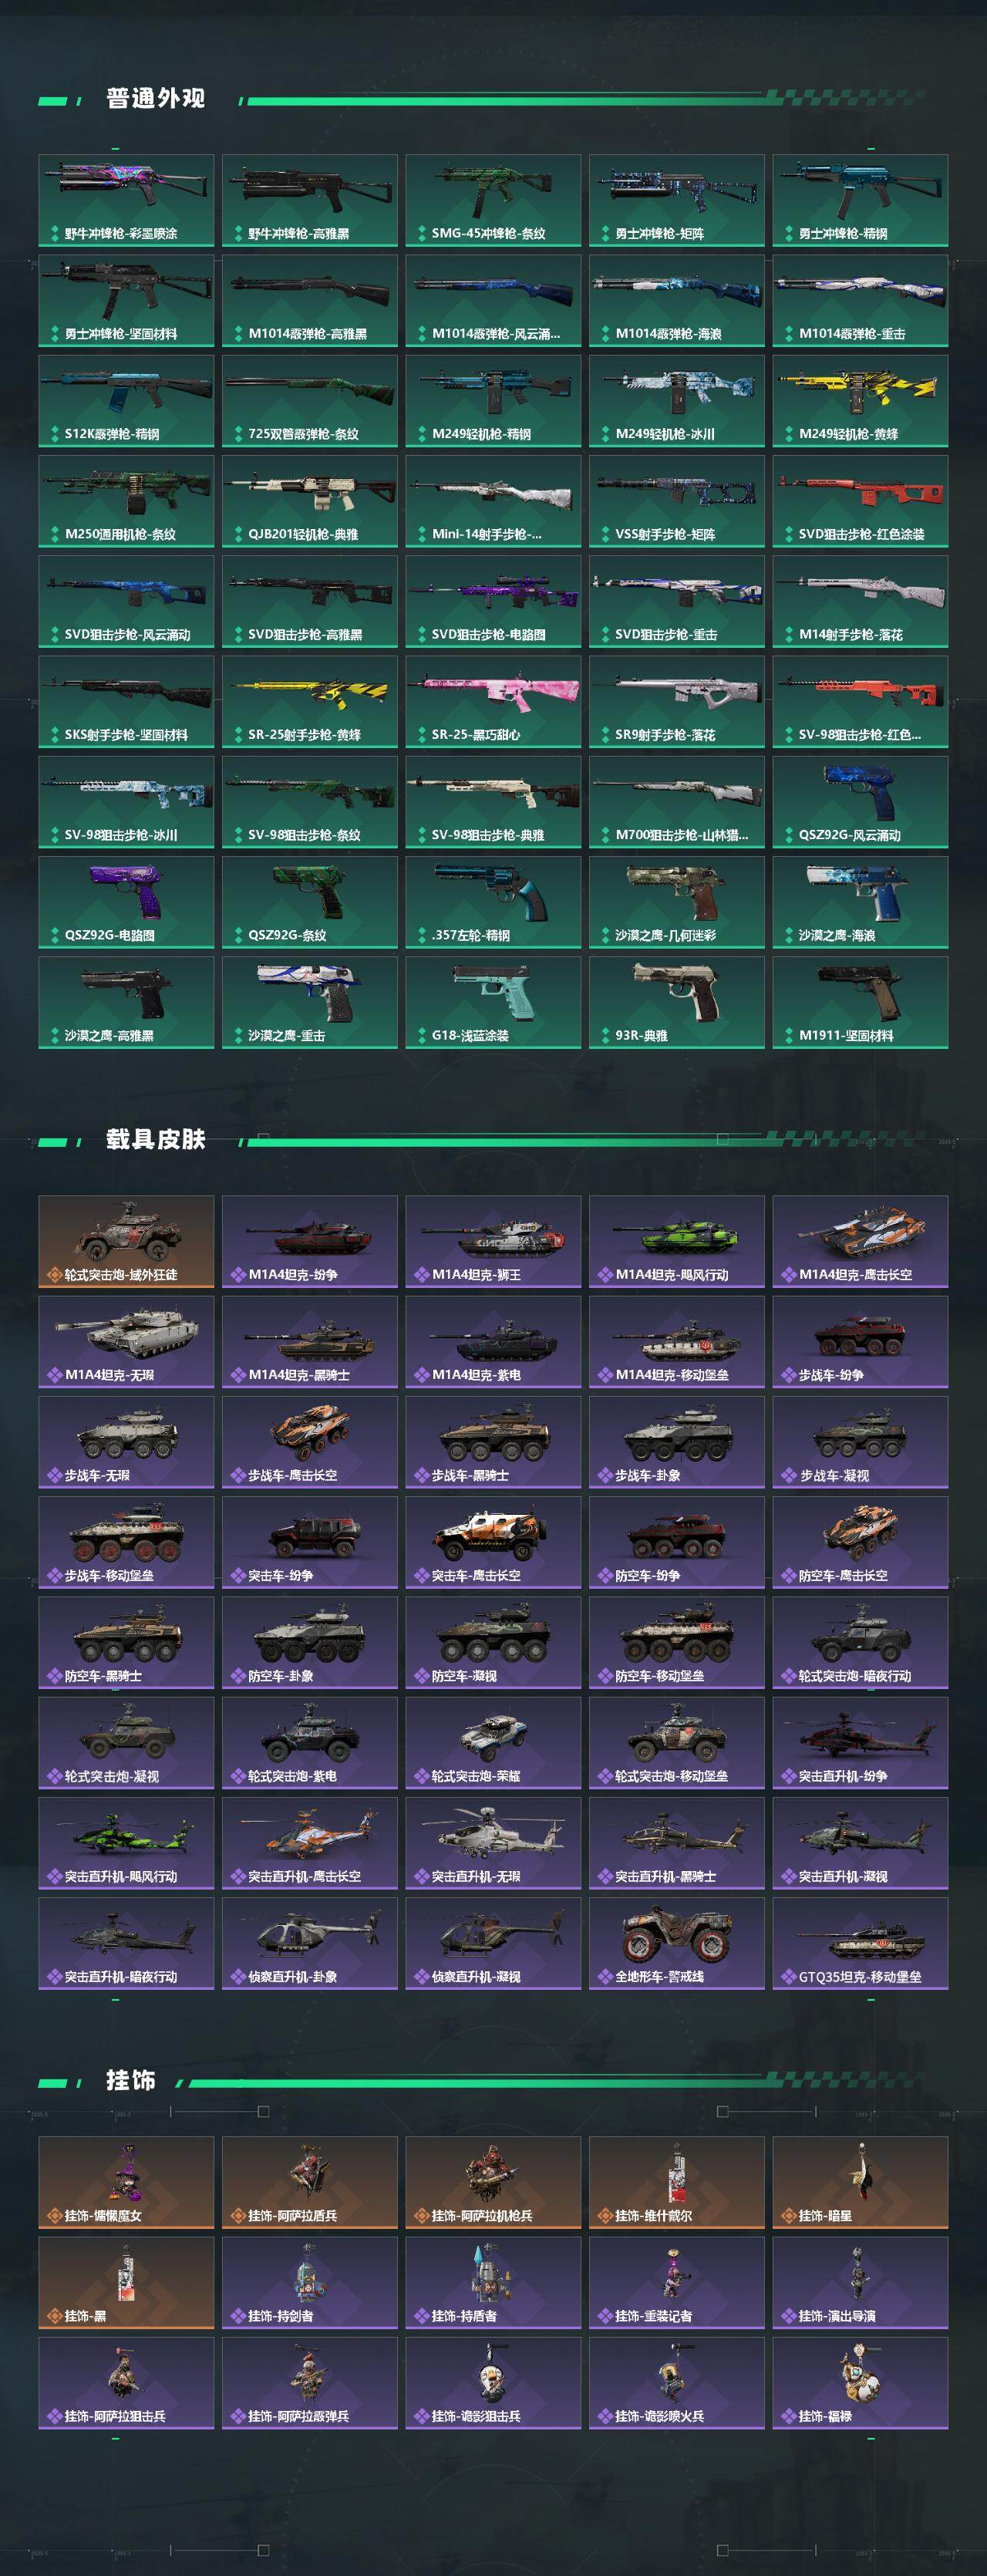
Task: Select the 轮式突击炮-域外狂徒 vehicle skin
Action: click(x=126, y=1242)
